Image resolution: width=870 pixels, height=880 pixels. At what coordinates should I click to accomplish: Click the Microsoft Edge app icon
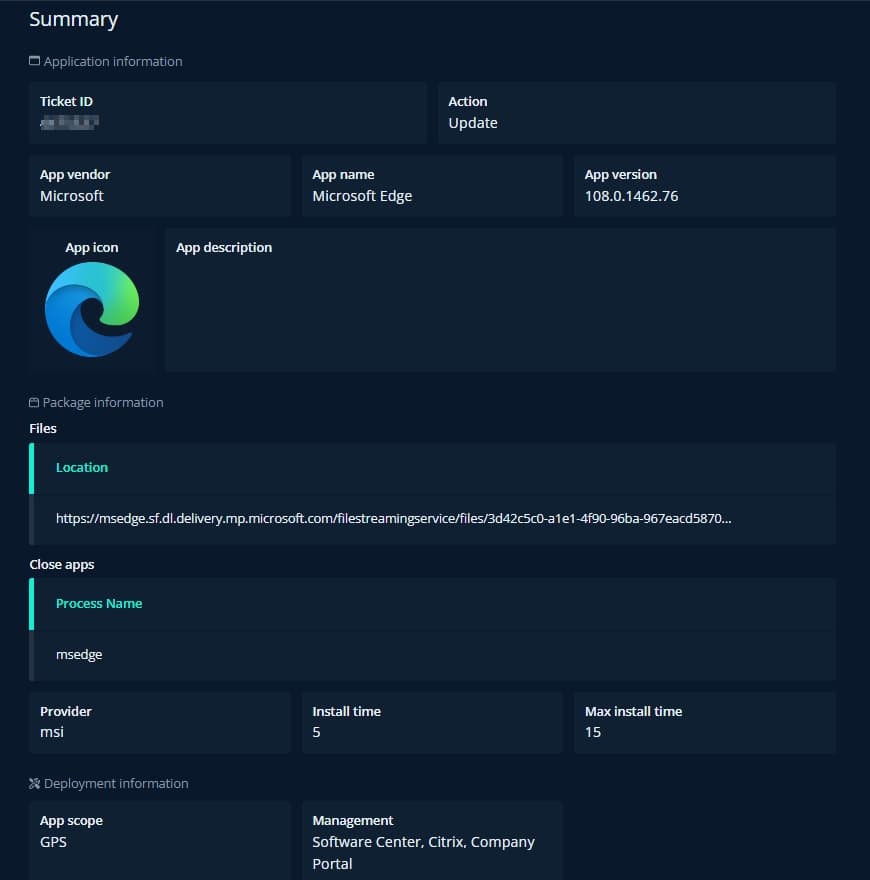(x=92, y=309)
